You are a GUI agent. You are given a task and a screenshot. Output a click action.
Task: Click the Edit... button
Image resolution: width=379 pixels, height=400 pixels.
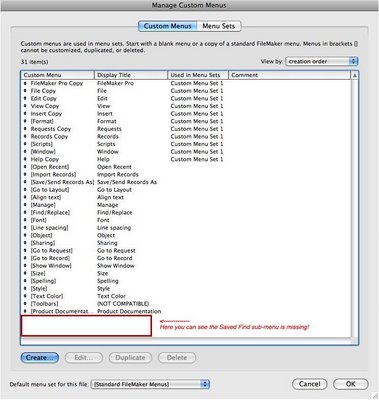coord(84,358)
